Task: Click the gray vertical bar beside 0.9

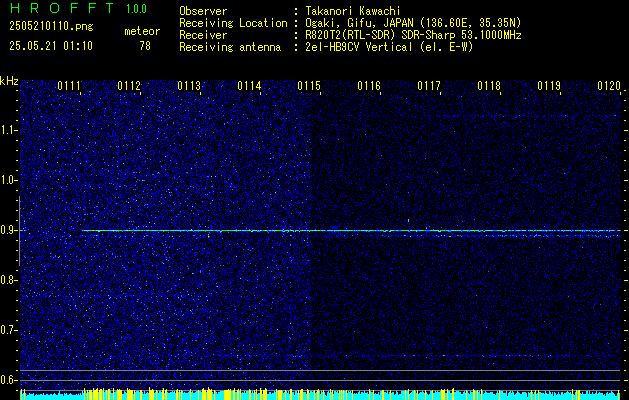Action: pyautogui.click(x=19, y=231)
